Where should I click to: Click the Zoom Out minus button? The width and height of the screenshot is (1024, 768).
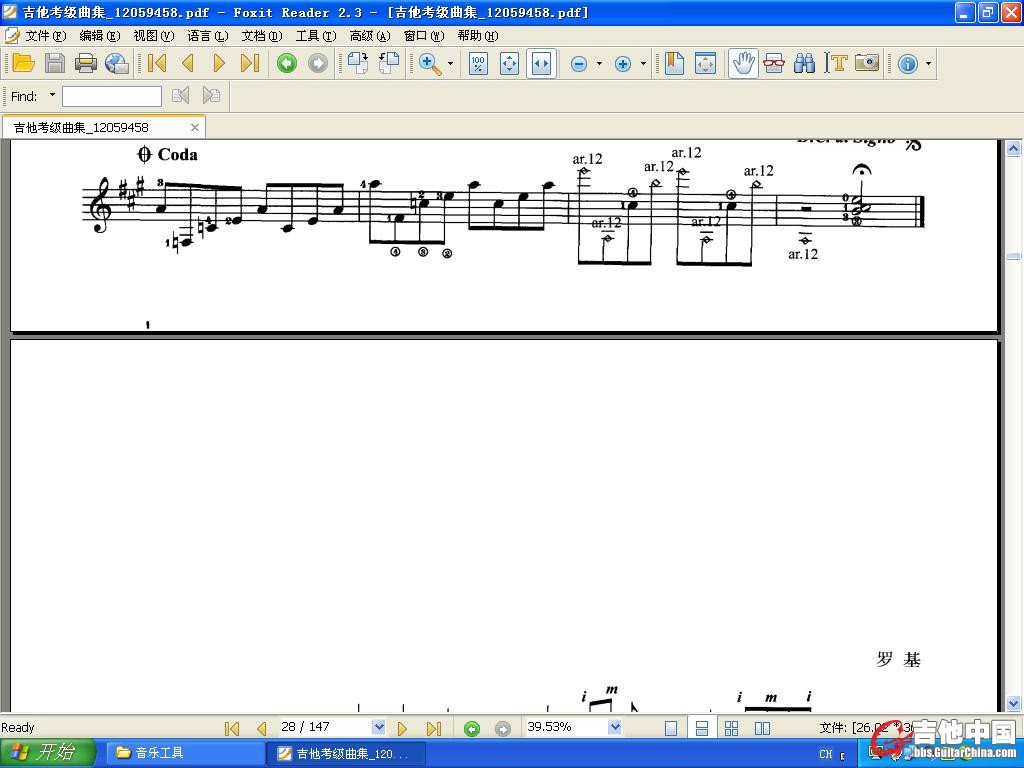click(x=579, y=64)
